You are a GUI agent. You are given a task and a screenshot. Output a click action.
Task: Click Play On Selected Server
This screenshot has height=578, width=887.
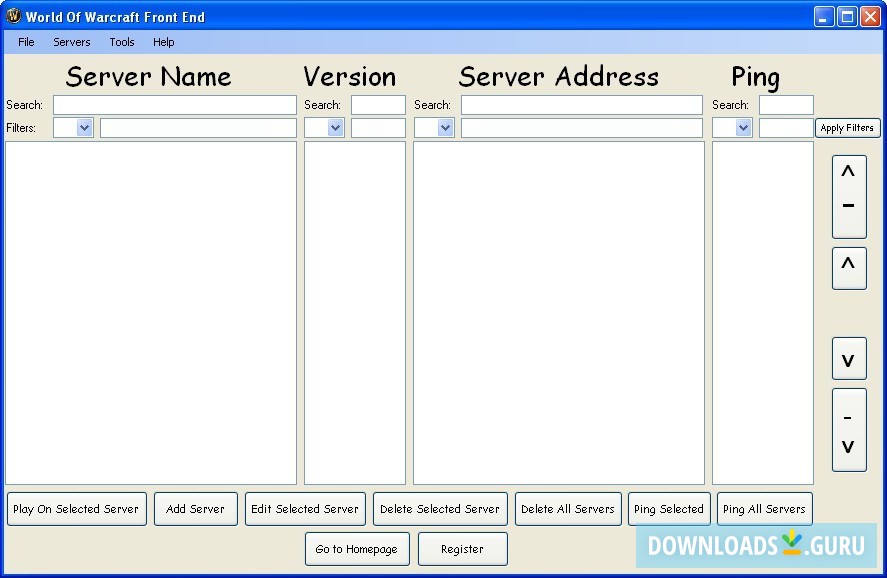click(76, 509)
